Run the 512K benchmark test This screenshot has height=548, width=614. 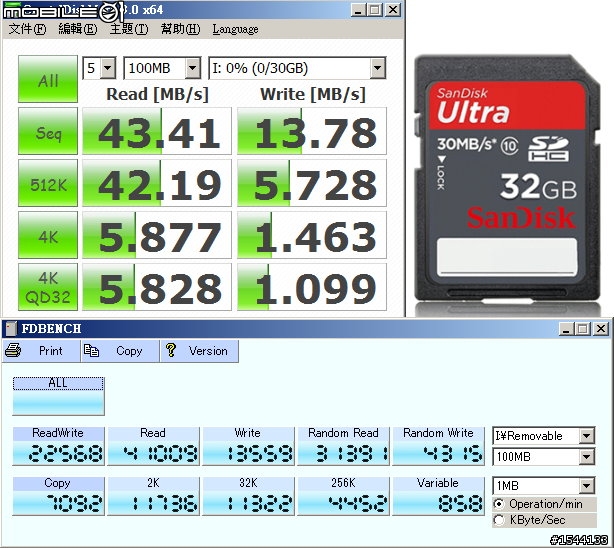[48, 183]
